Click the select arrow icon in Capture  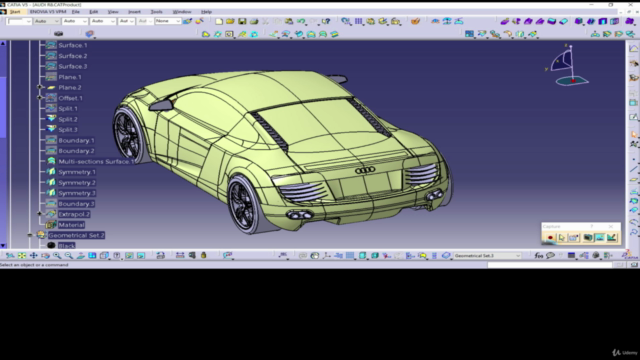[562, 238]
